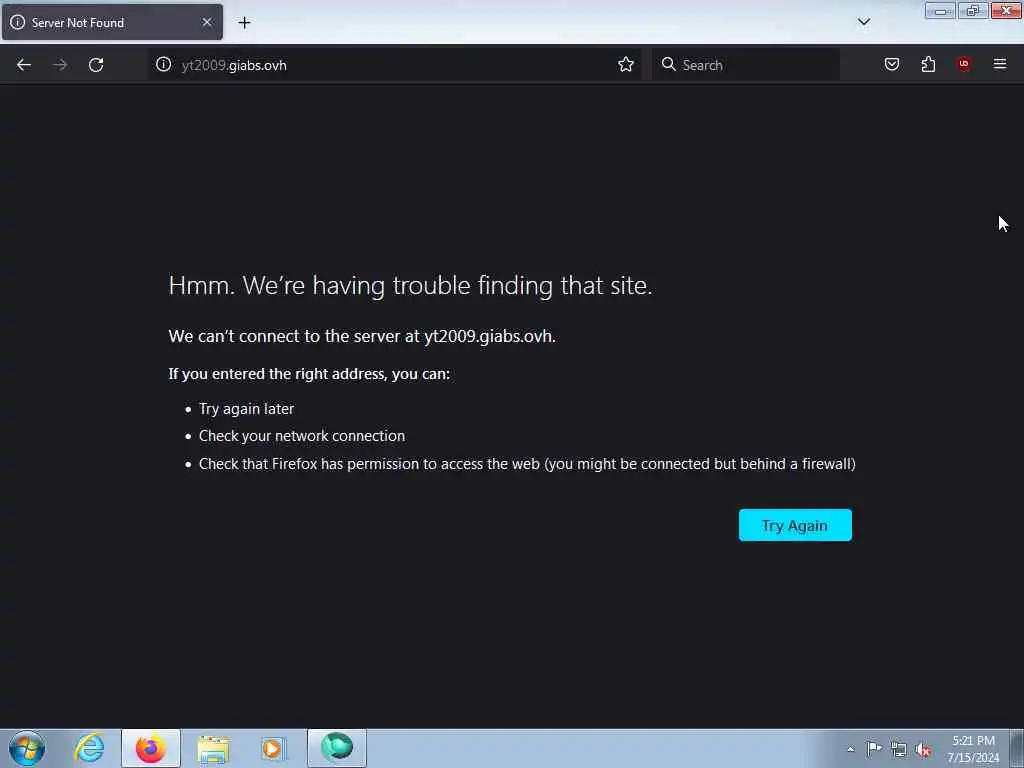List all tabs dropdown arrow

pos(863,22)
